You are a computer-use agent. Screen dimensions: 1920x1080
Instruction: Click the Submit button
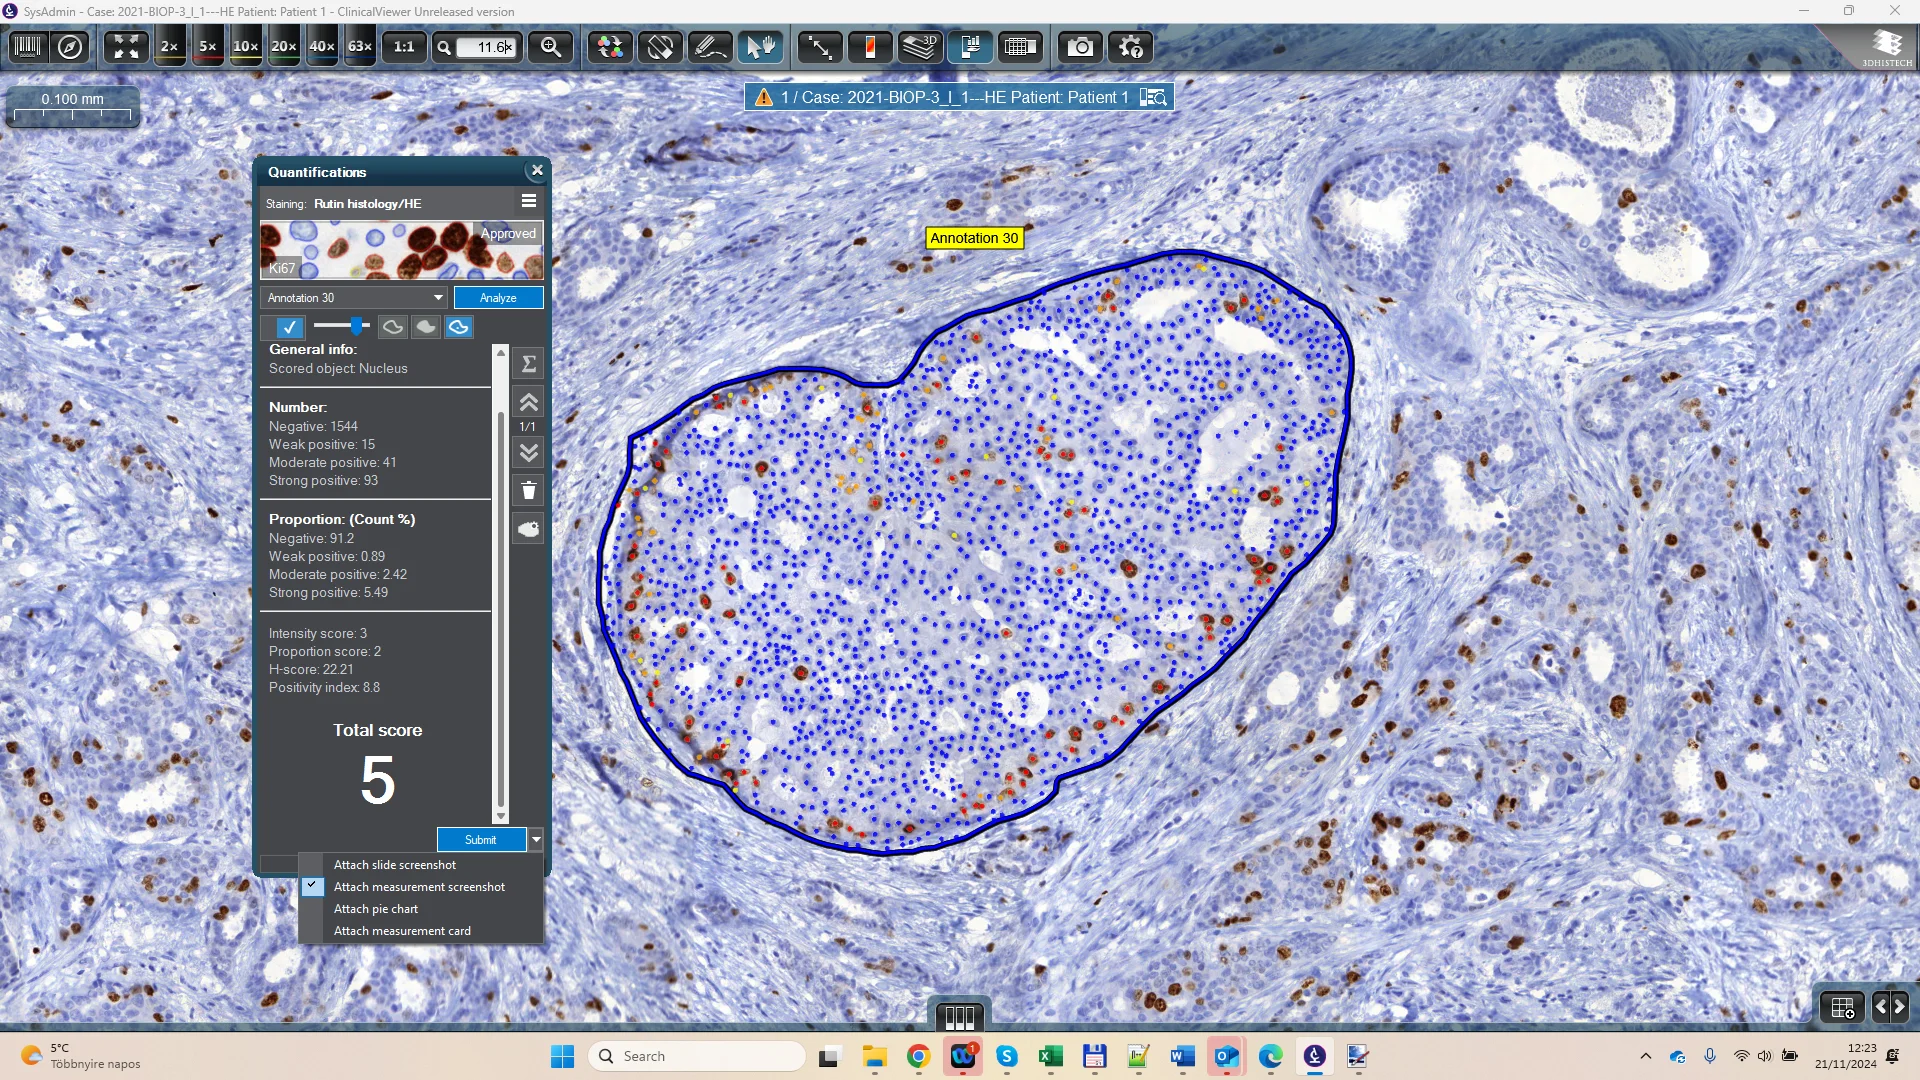click(481, 840)
